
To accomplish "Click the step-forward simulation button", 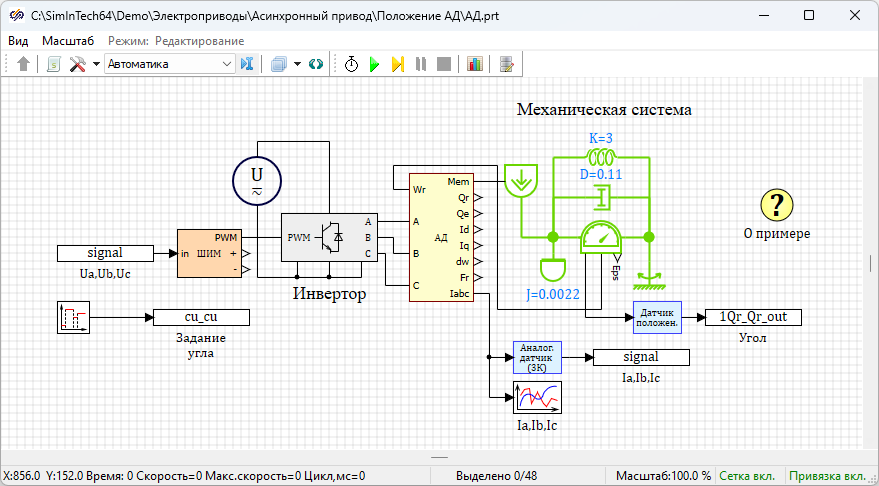I will 397,64.
